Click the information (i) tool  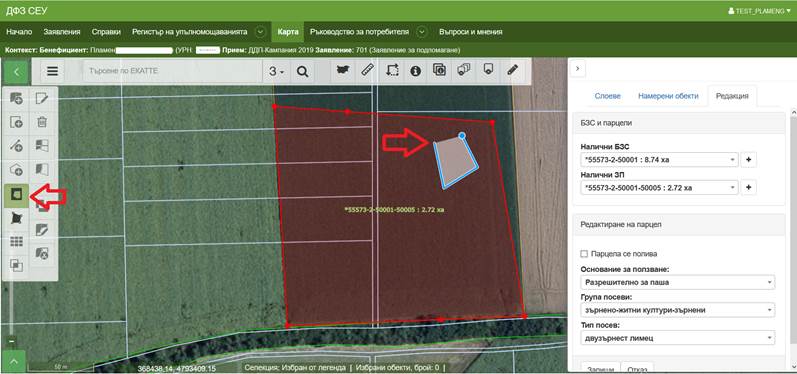(x=416, y=71)
